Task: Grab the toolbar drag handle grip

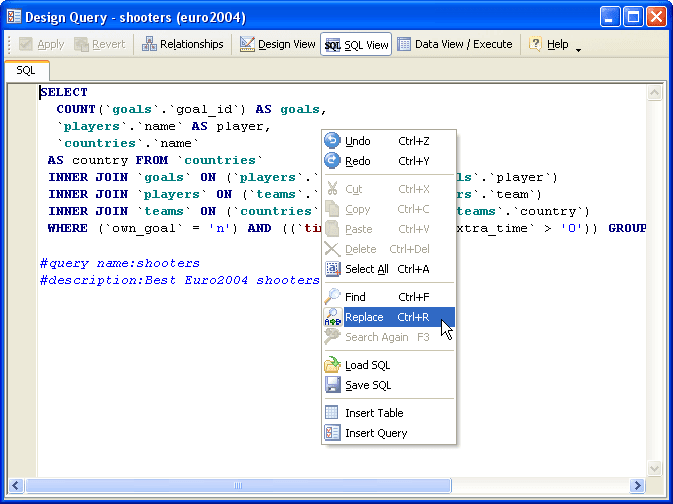Action: 9,45
